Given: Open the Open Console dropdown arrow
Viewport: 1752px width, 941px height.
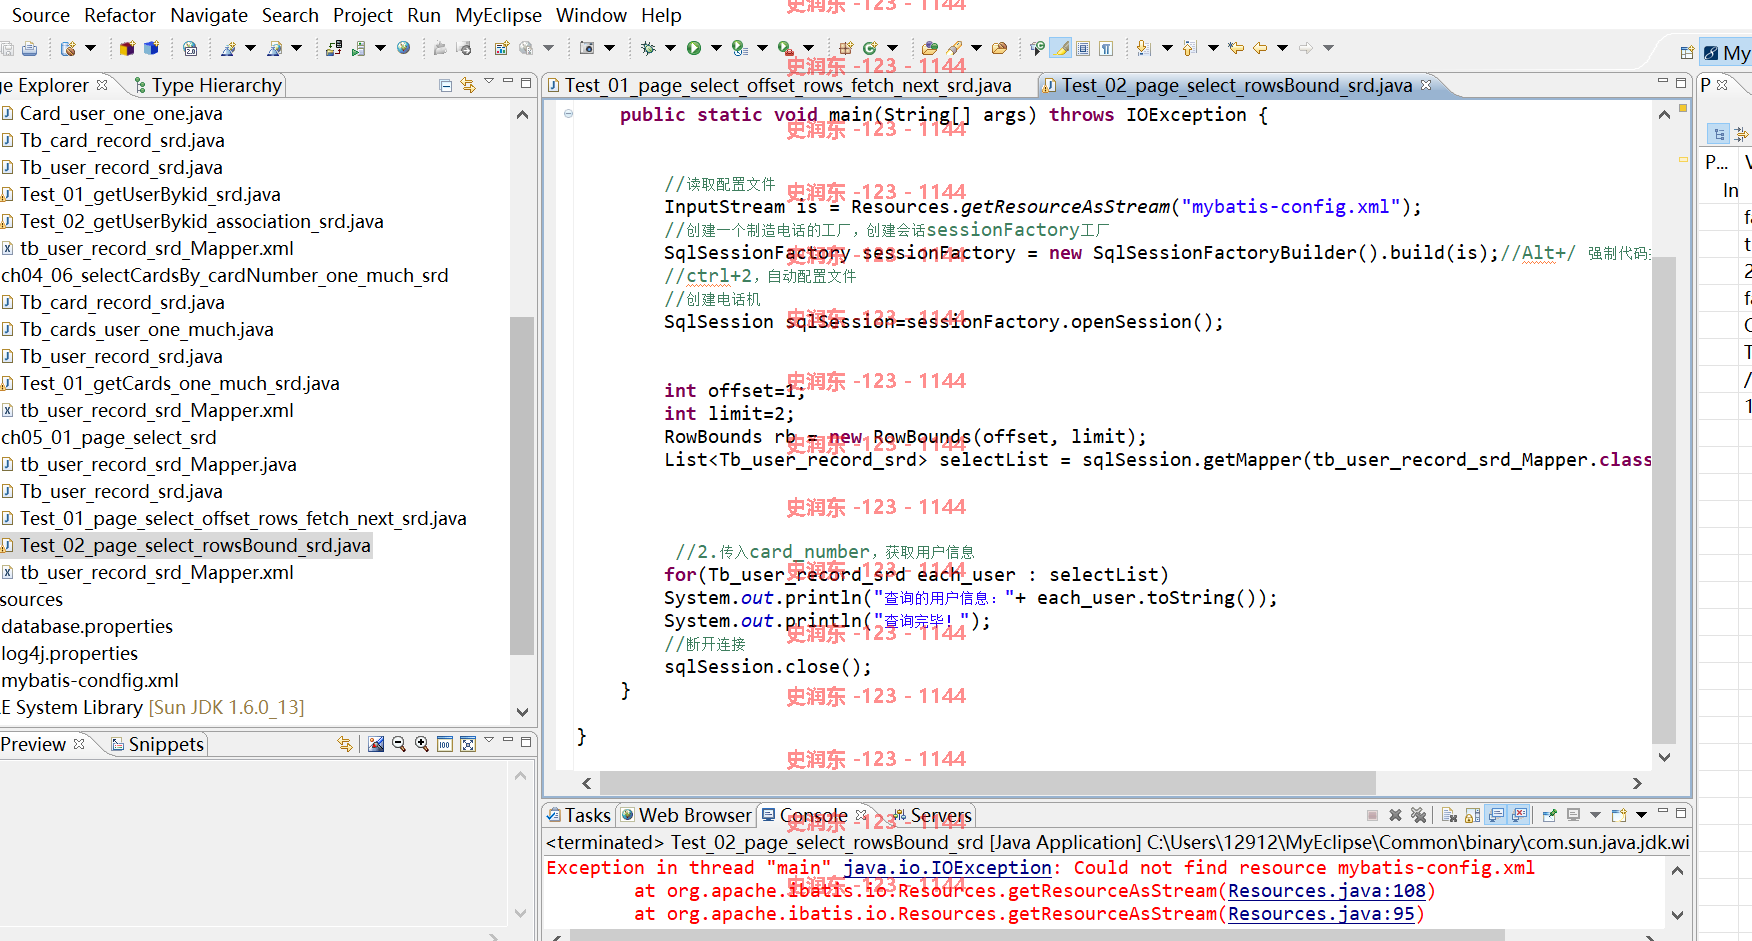Looking at the screenshot, I should 1641,815.
